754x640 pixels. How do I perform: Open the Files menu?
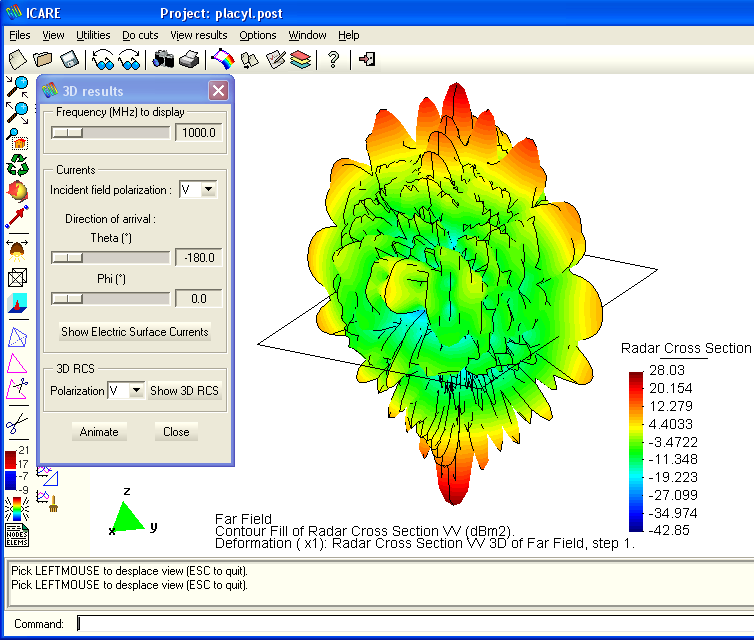point(20,35)
